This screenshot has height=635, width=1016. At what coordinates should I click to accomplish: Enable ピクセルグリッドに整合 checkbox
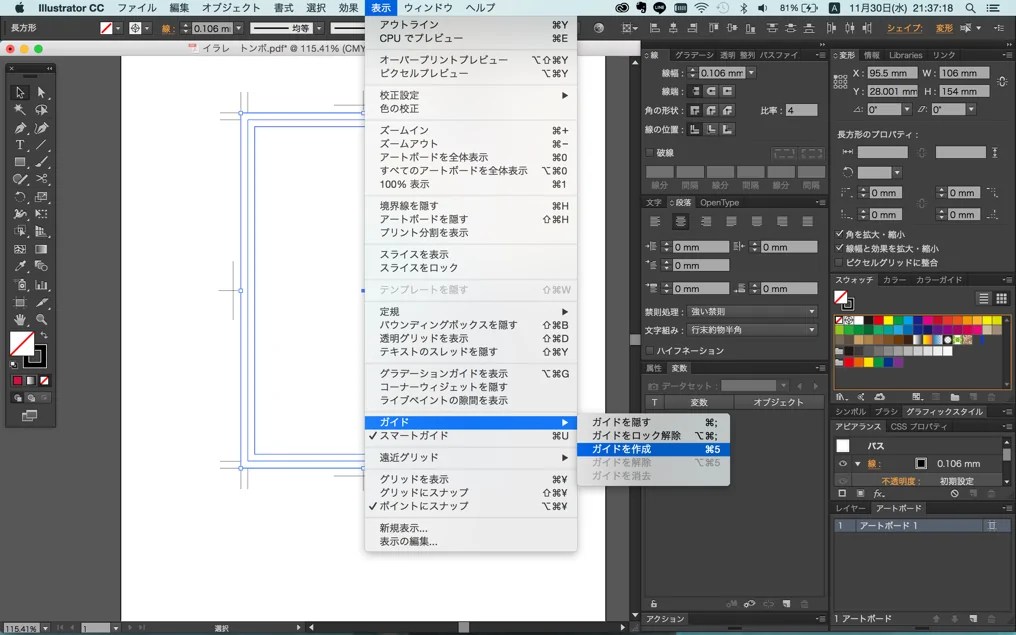840,262
